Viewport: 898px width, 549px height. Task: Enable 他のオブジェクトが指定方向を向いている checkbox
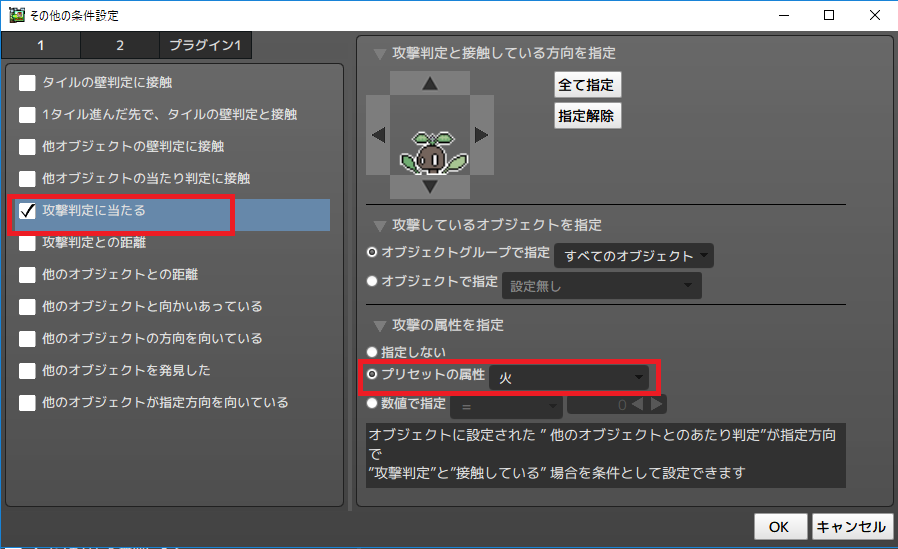[x=27, y=404]
